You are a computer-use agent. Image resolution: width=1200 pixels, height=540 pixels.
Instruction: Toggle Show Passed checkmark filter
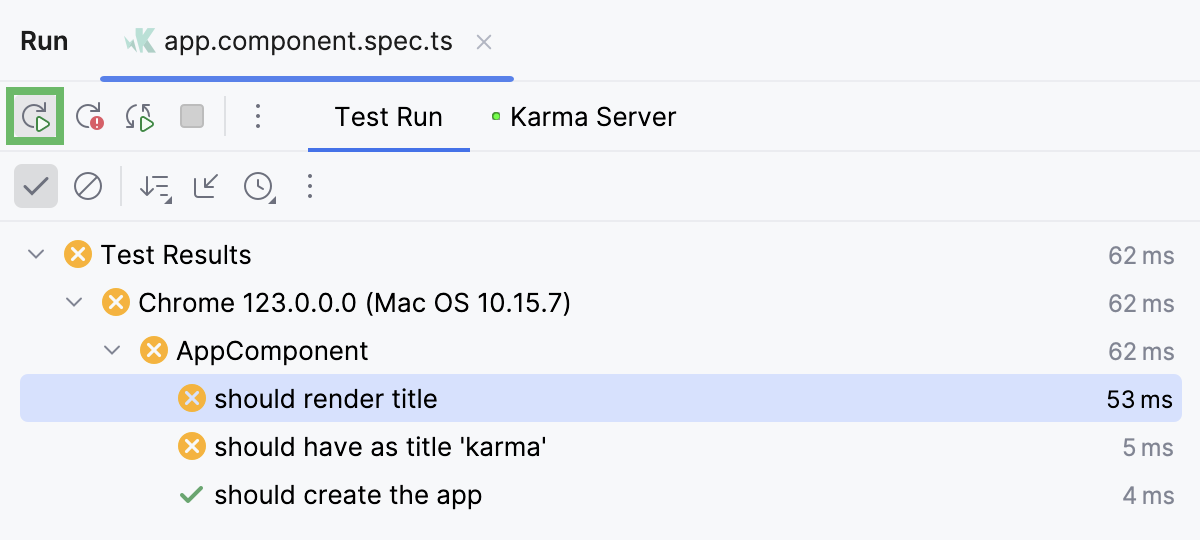pos(36,186)
